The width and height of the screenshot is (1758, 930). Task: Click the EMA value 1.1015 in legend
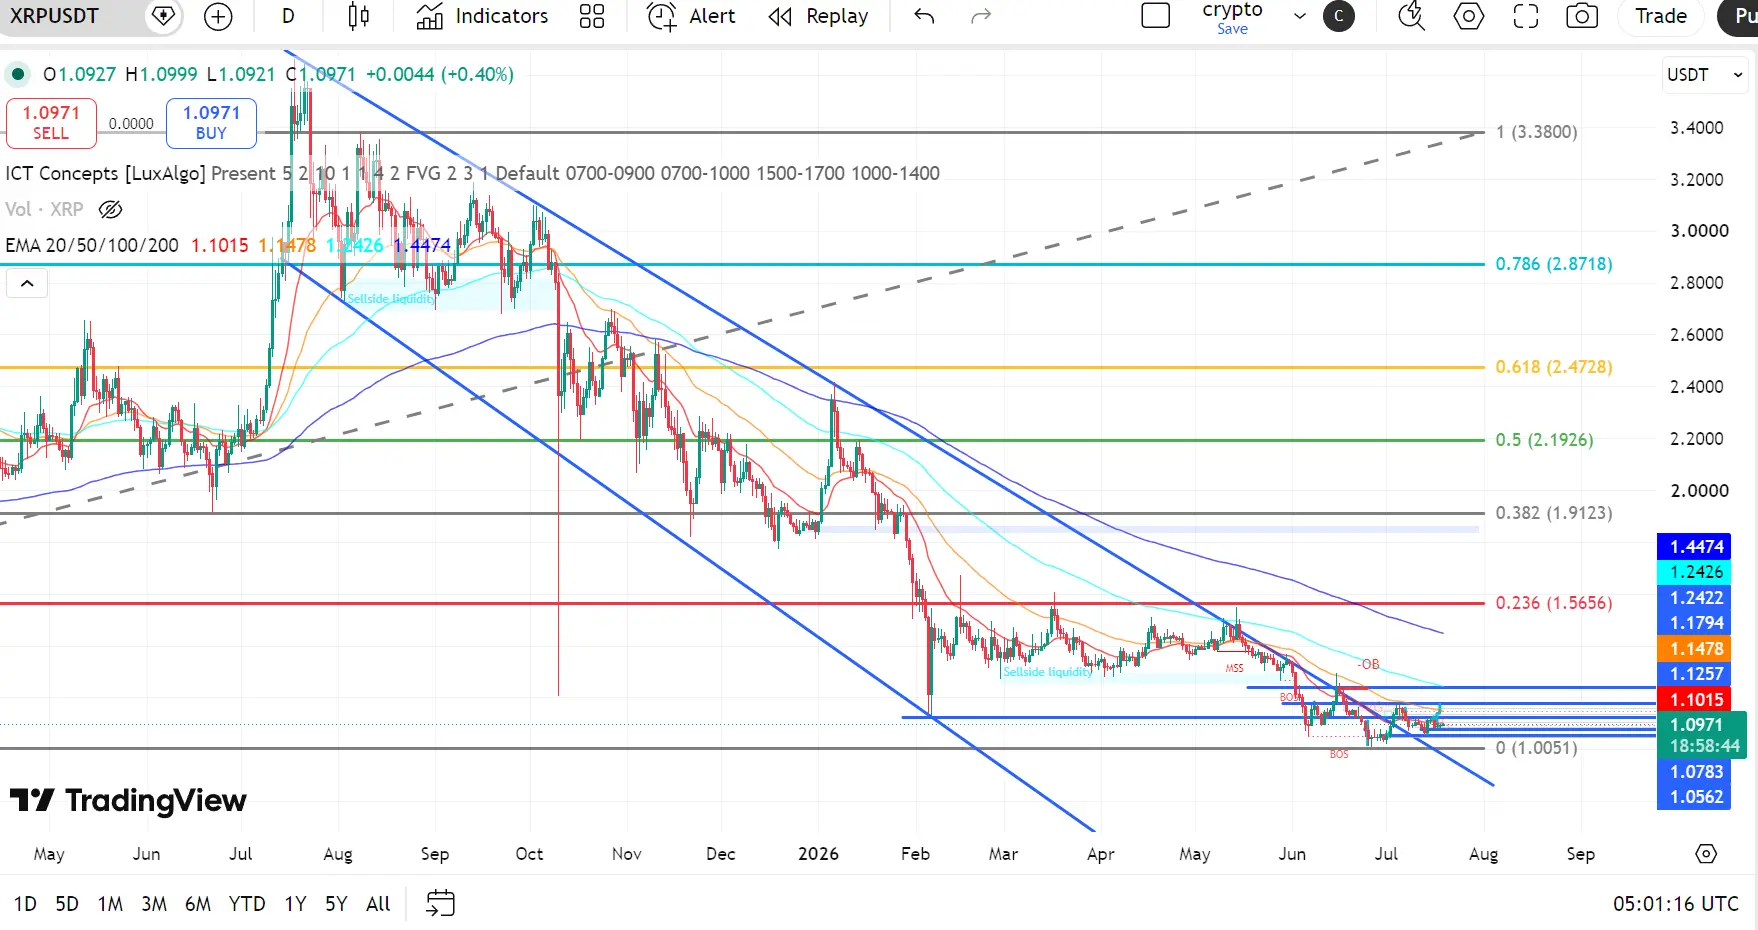(219, 245)
